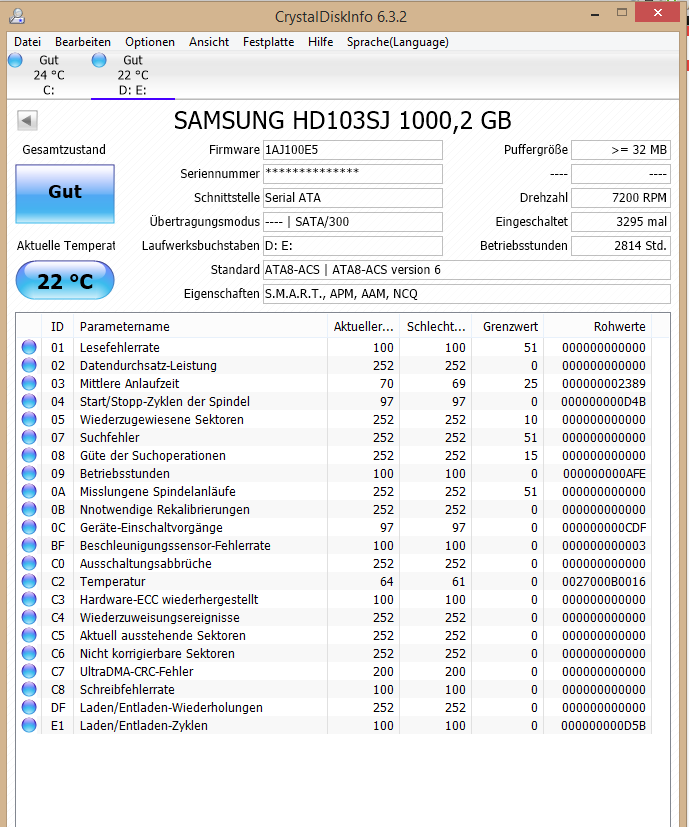Click status icon for Geräte-Einschaltvorgänge
The width and height of the screenshot is (689, 827).
[29, 527]
